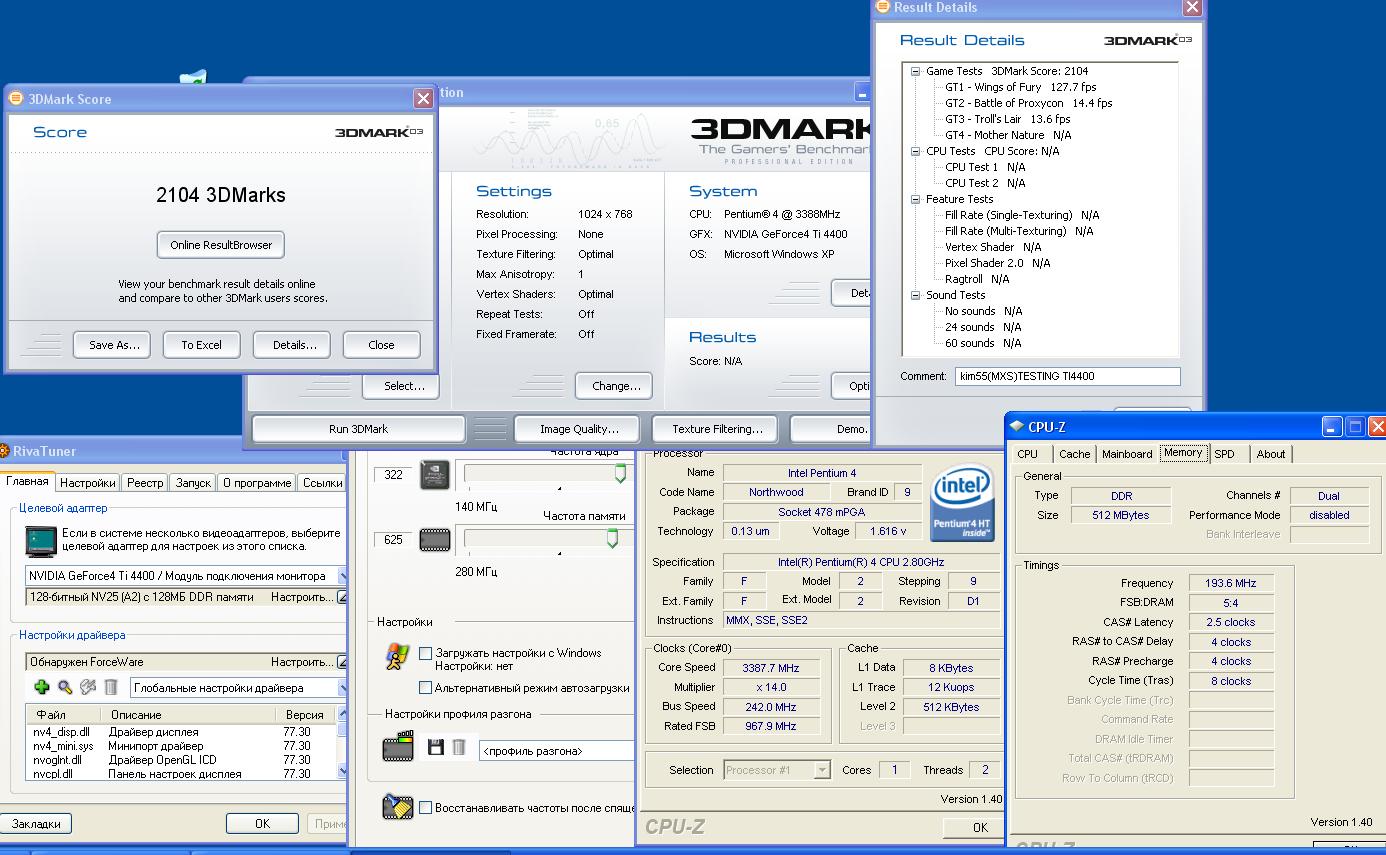Click Настроить arrow button on Обнаружен ForceWare row

tap(341, 662)
